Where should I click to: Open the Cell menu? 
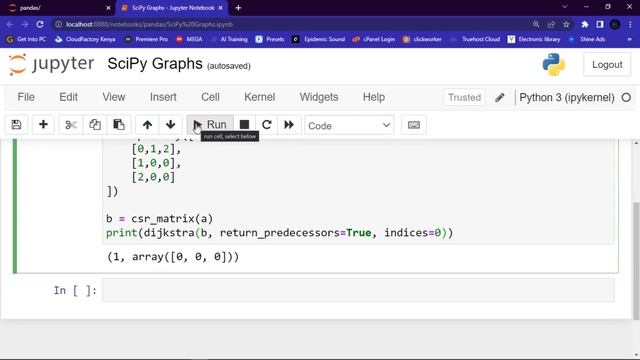click(210, 97)
